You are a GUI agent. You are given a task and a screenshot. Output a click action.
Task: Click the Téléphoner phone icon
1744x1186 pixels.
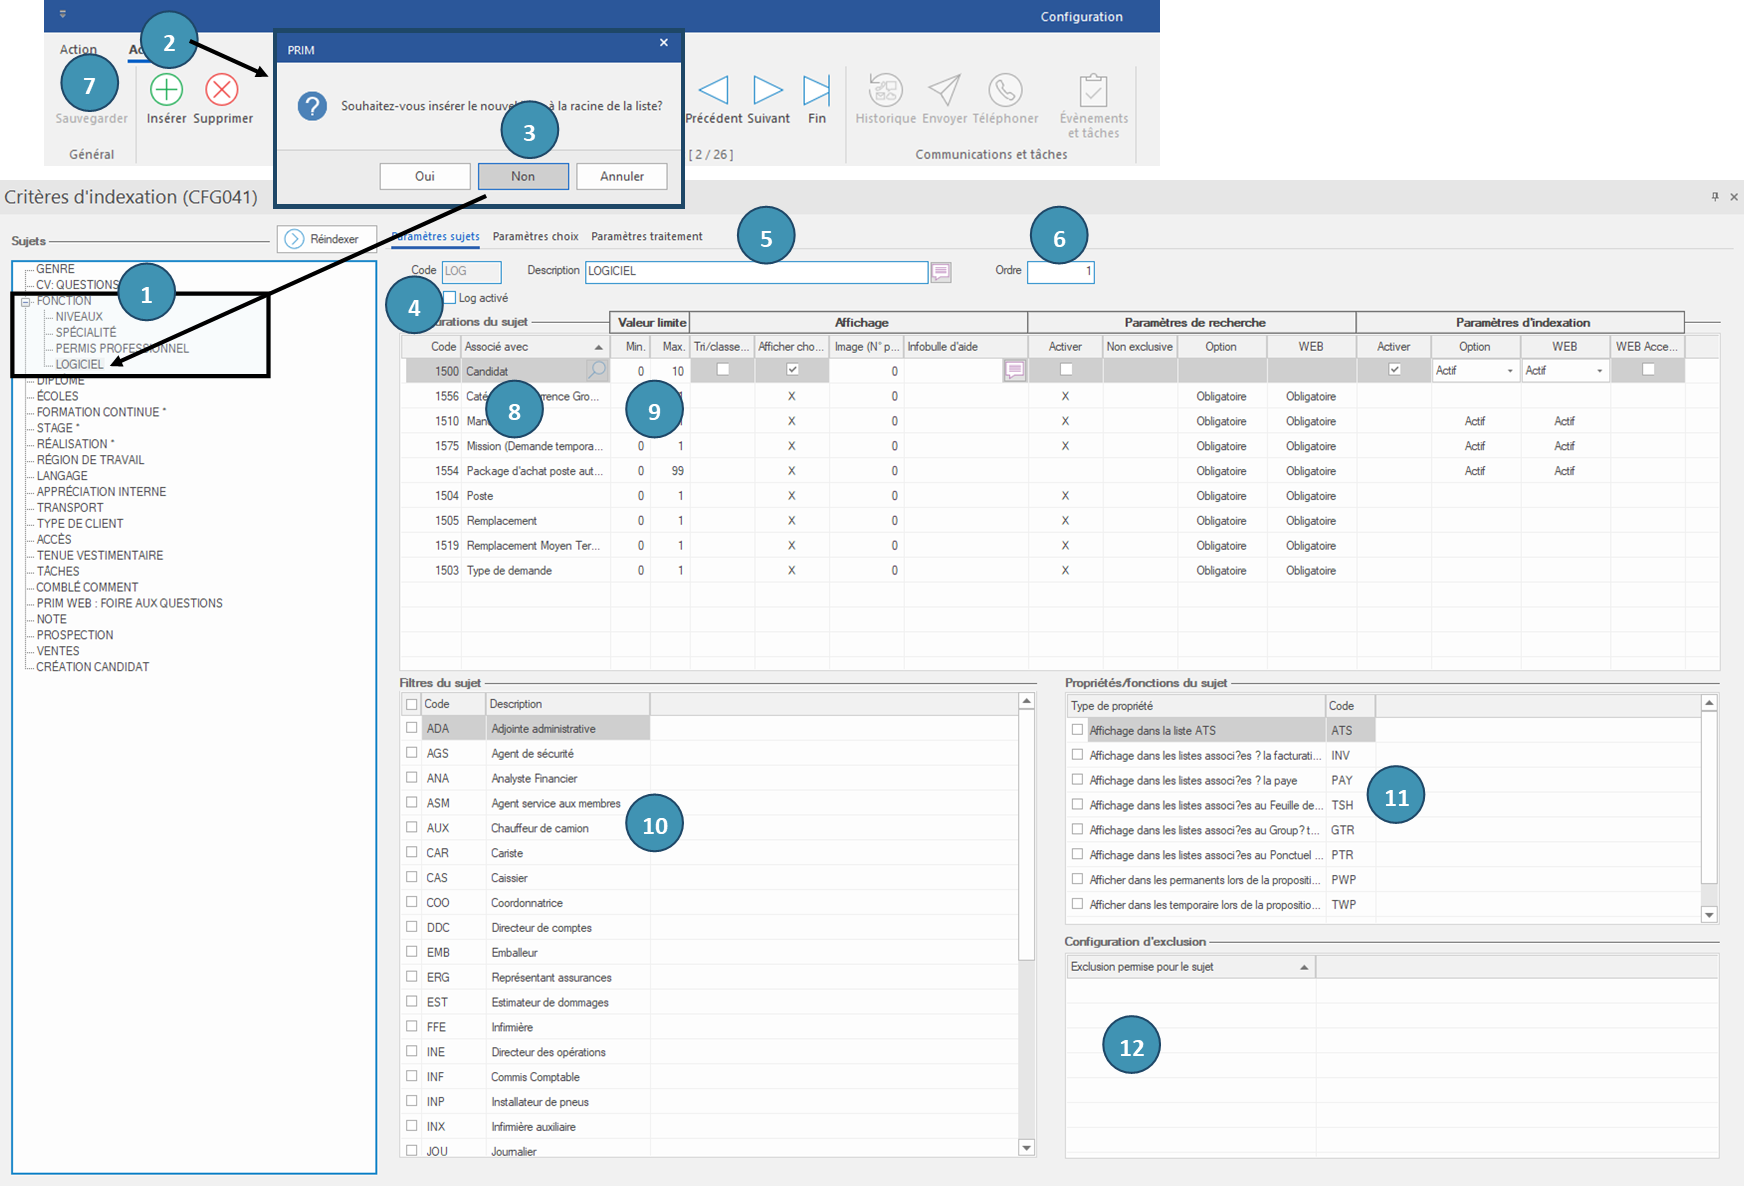point(1005,90)
